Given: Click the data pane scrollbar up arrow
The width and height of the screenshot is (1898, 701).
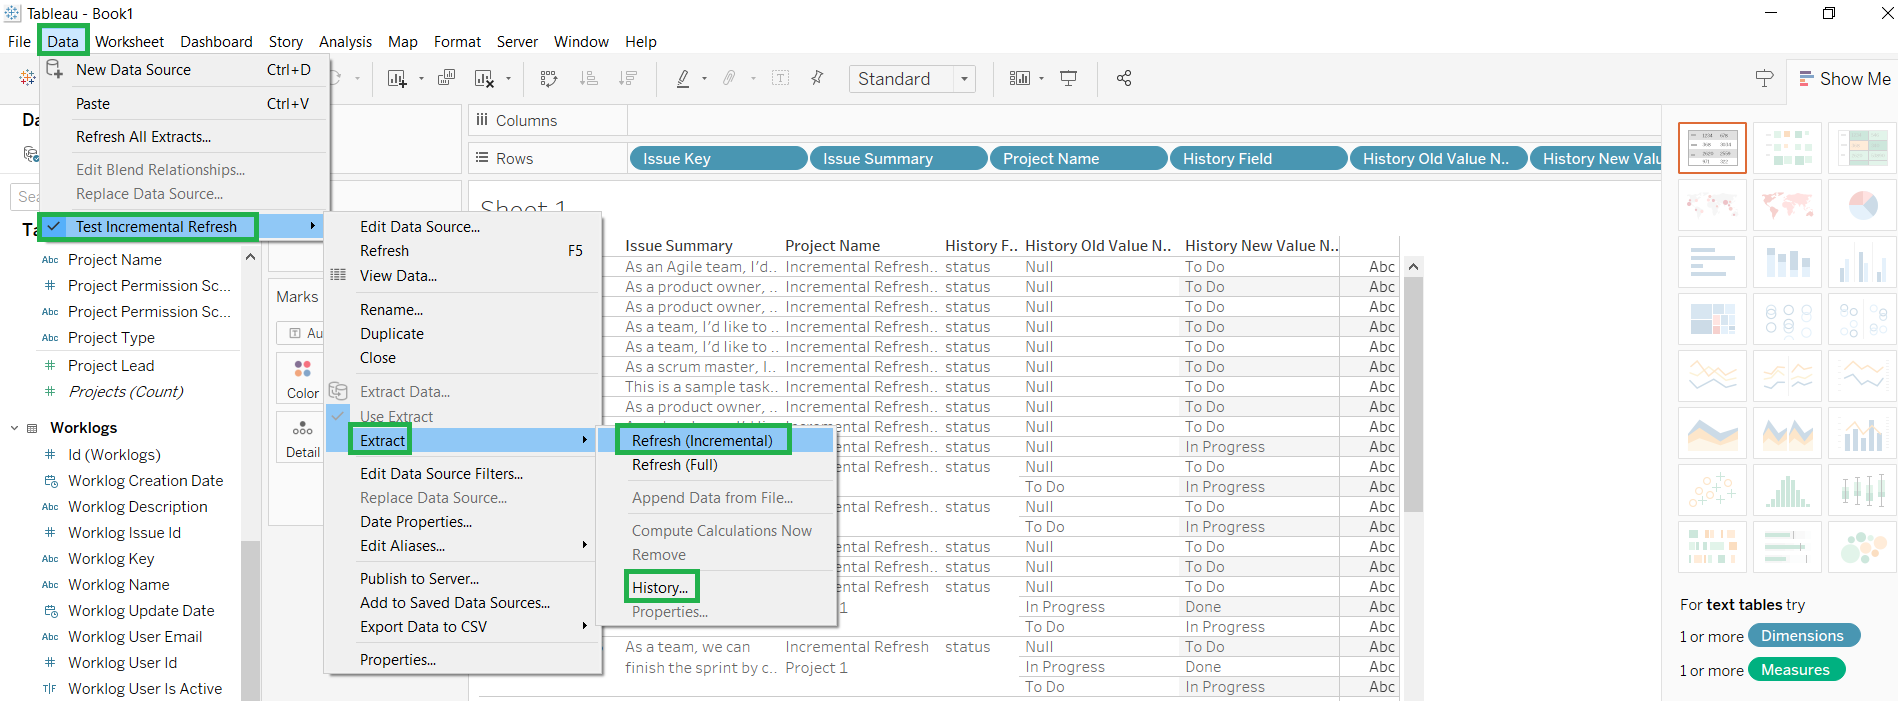Looking at the screenshot, I should coord(250,258).
